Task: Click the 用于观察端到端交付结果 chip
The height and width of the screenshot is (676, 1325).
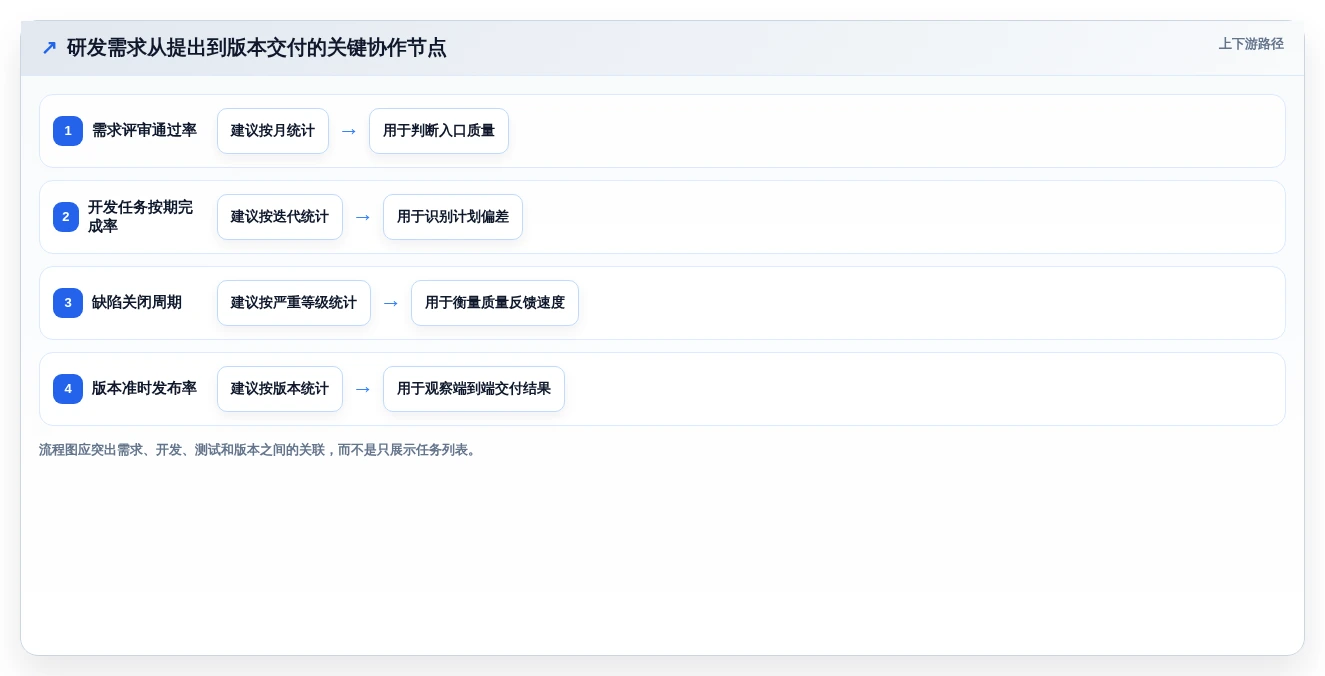Action: pyautogui.click(x=474, y=389)
